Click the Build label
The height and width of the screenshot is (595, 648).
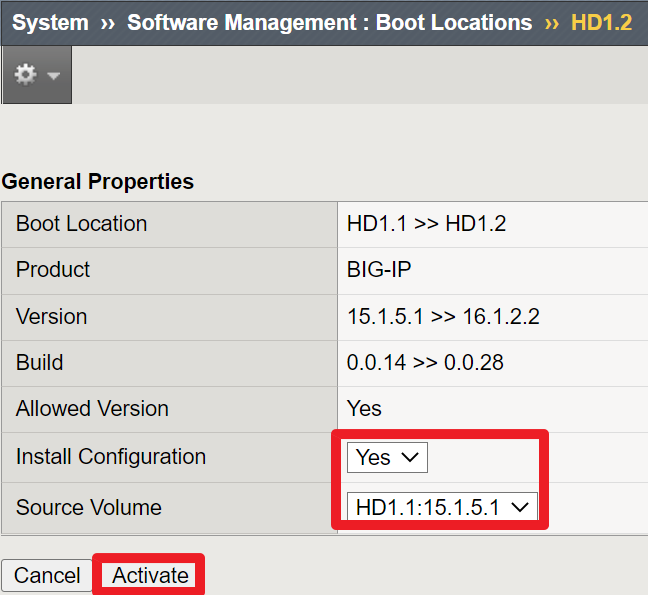pyautogui.click(x=39, y=362)
